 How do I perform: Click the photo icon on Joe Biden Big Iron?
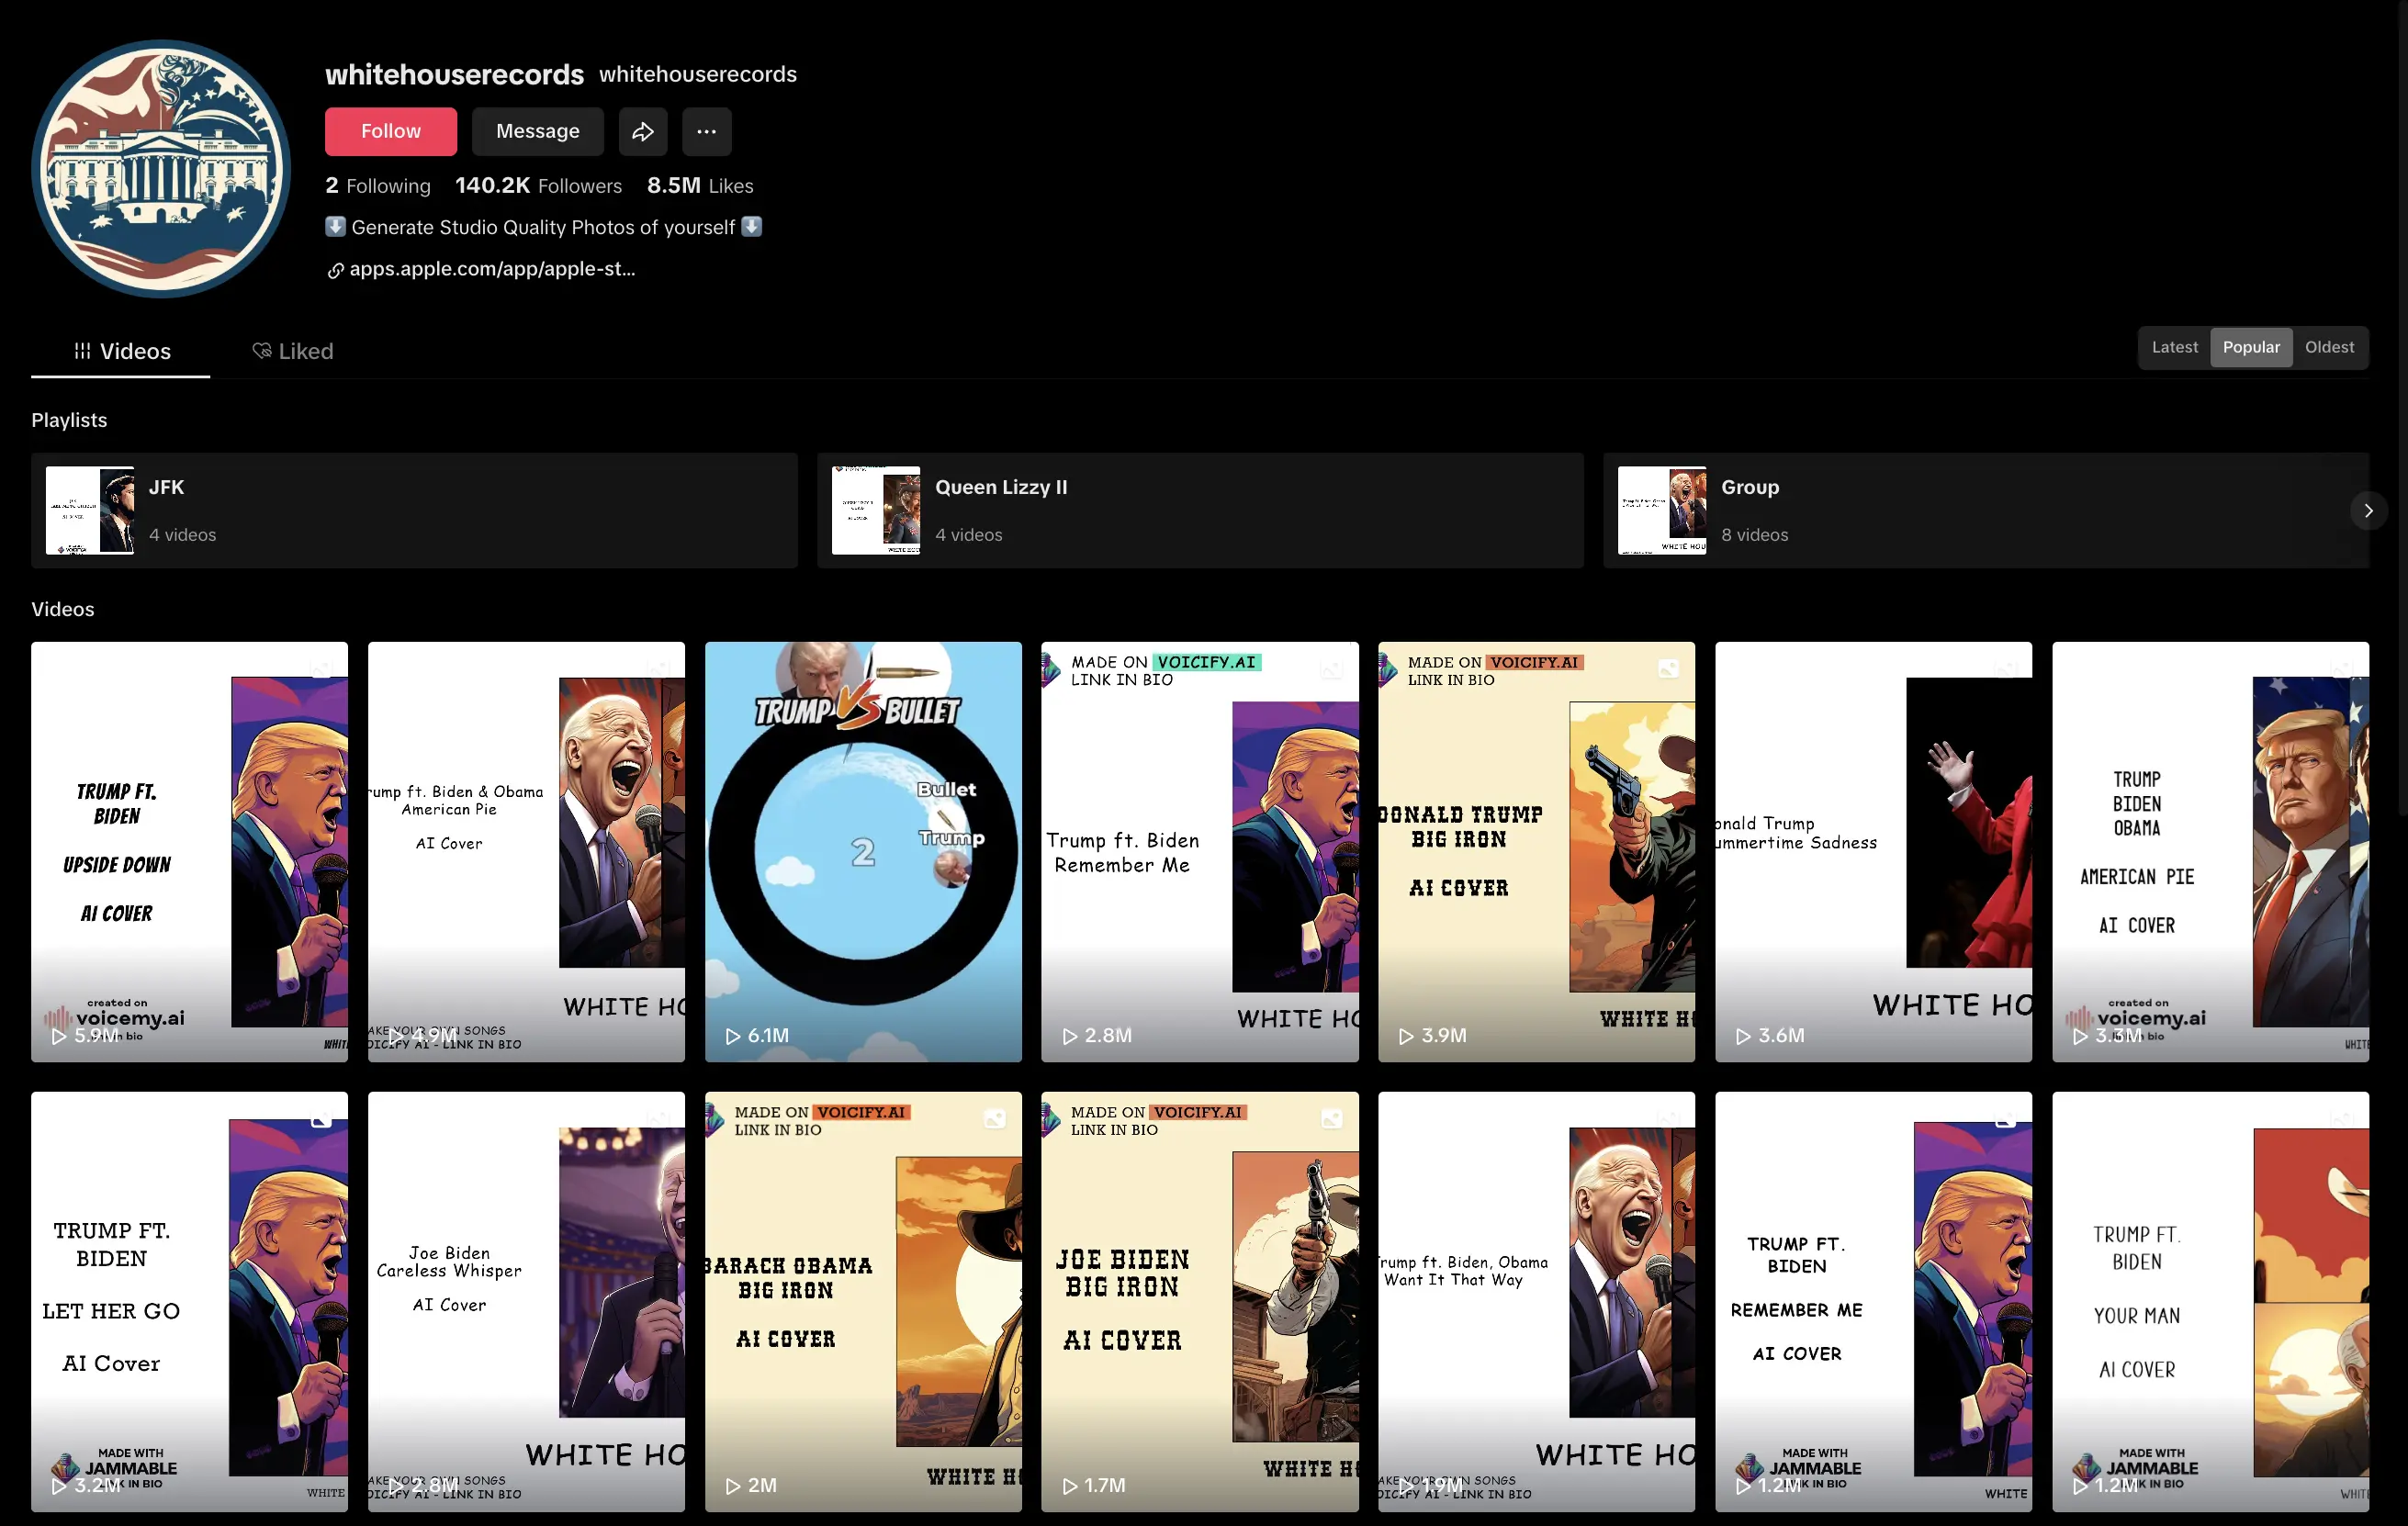point(1331,1118)
